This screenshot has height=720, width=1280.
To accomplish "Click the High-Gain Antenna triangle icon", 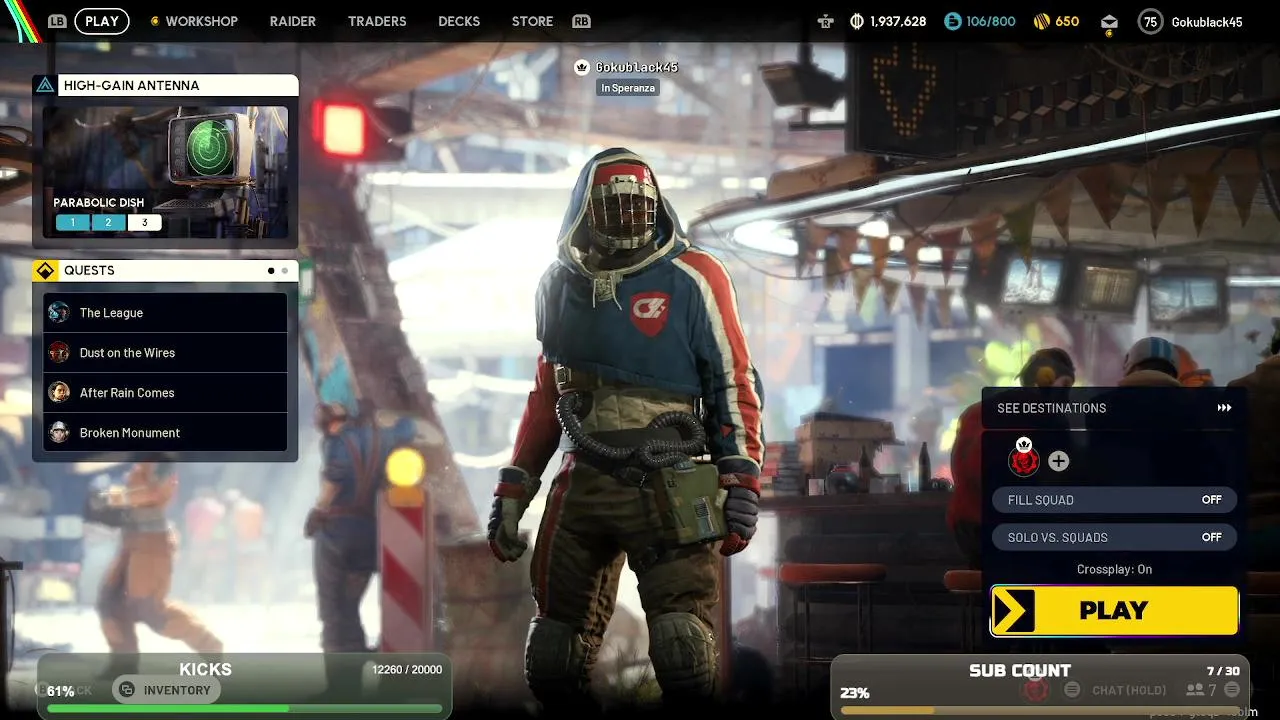I will tap(45, 85).
